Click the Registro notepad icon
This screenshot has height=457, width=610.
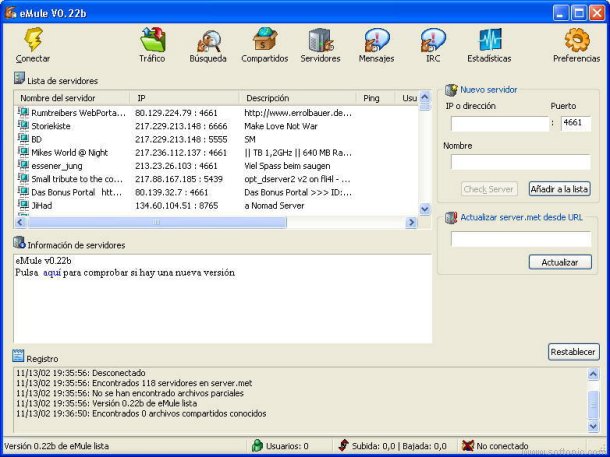click(x=18, y=356)
